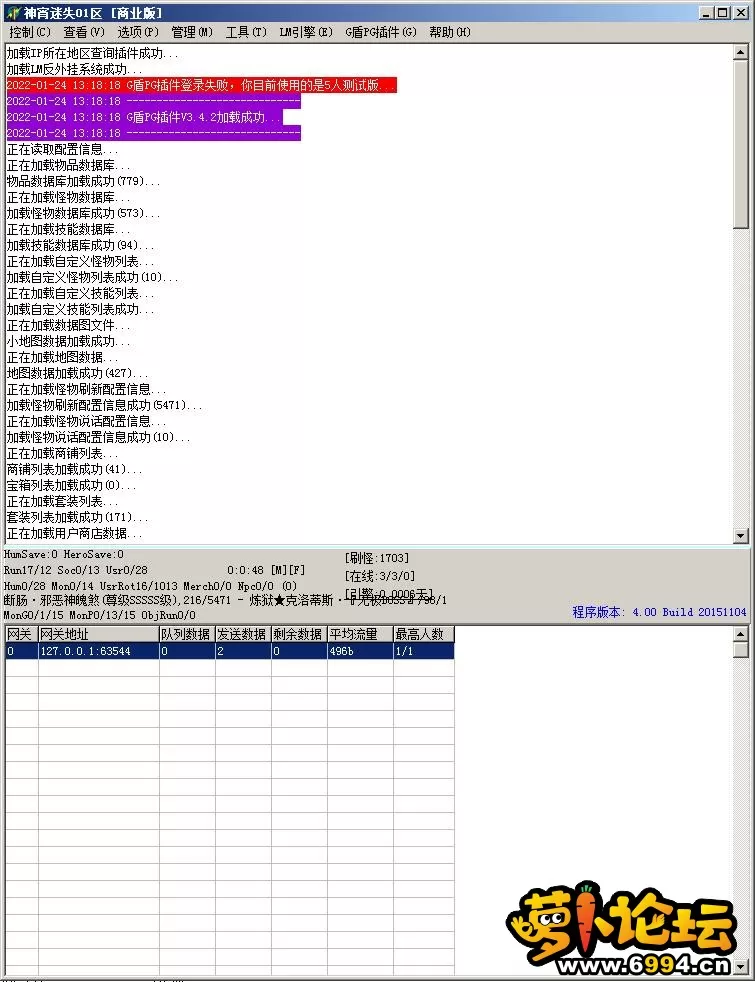
Task: Click the 发送数据 column header
Action: (x=243, y=634)
